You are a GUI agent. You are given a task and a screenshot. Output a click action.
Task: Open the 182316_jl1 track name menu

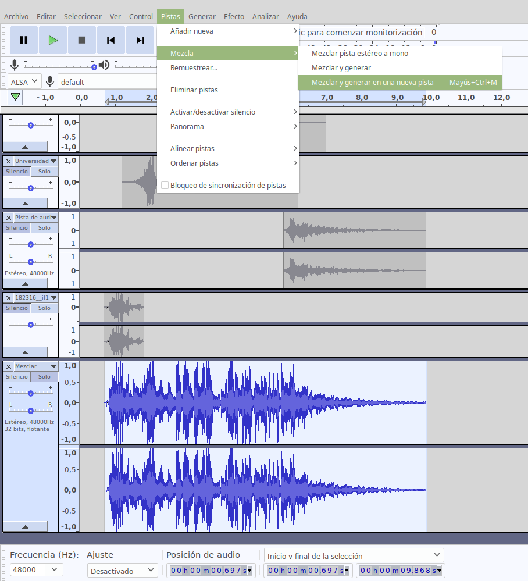35,298
